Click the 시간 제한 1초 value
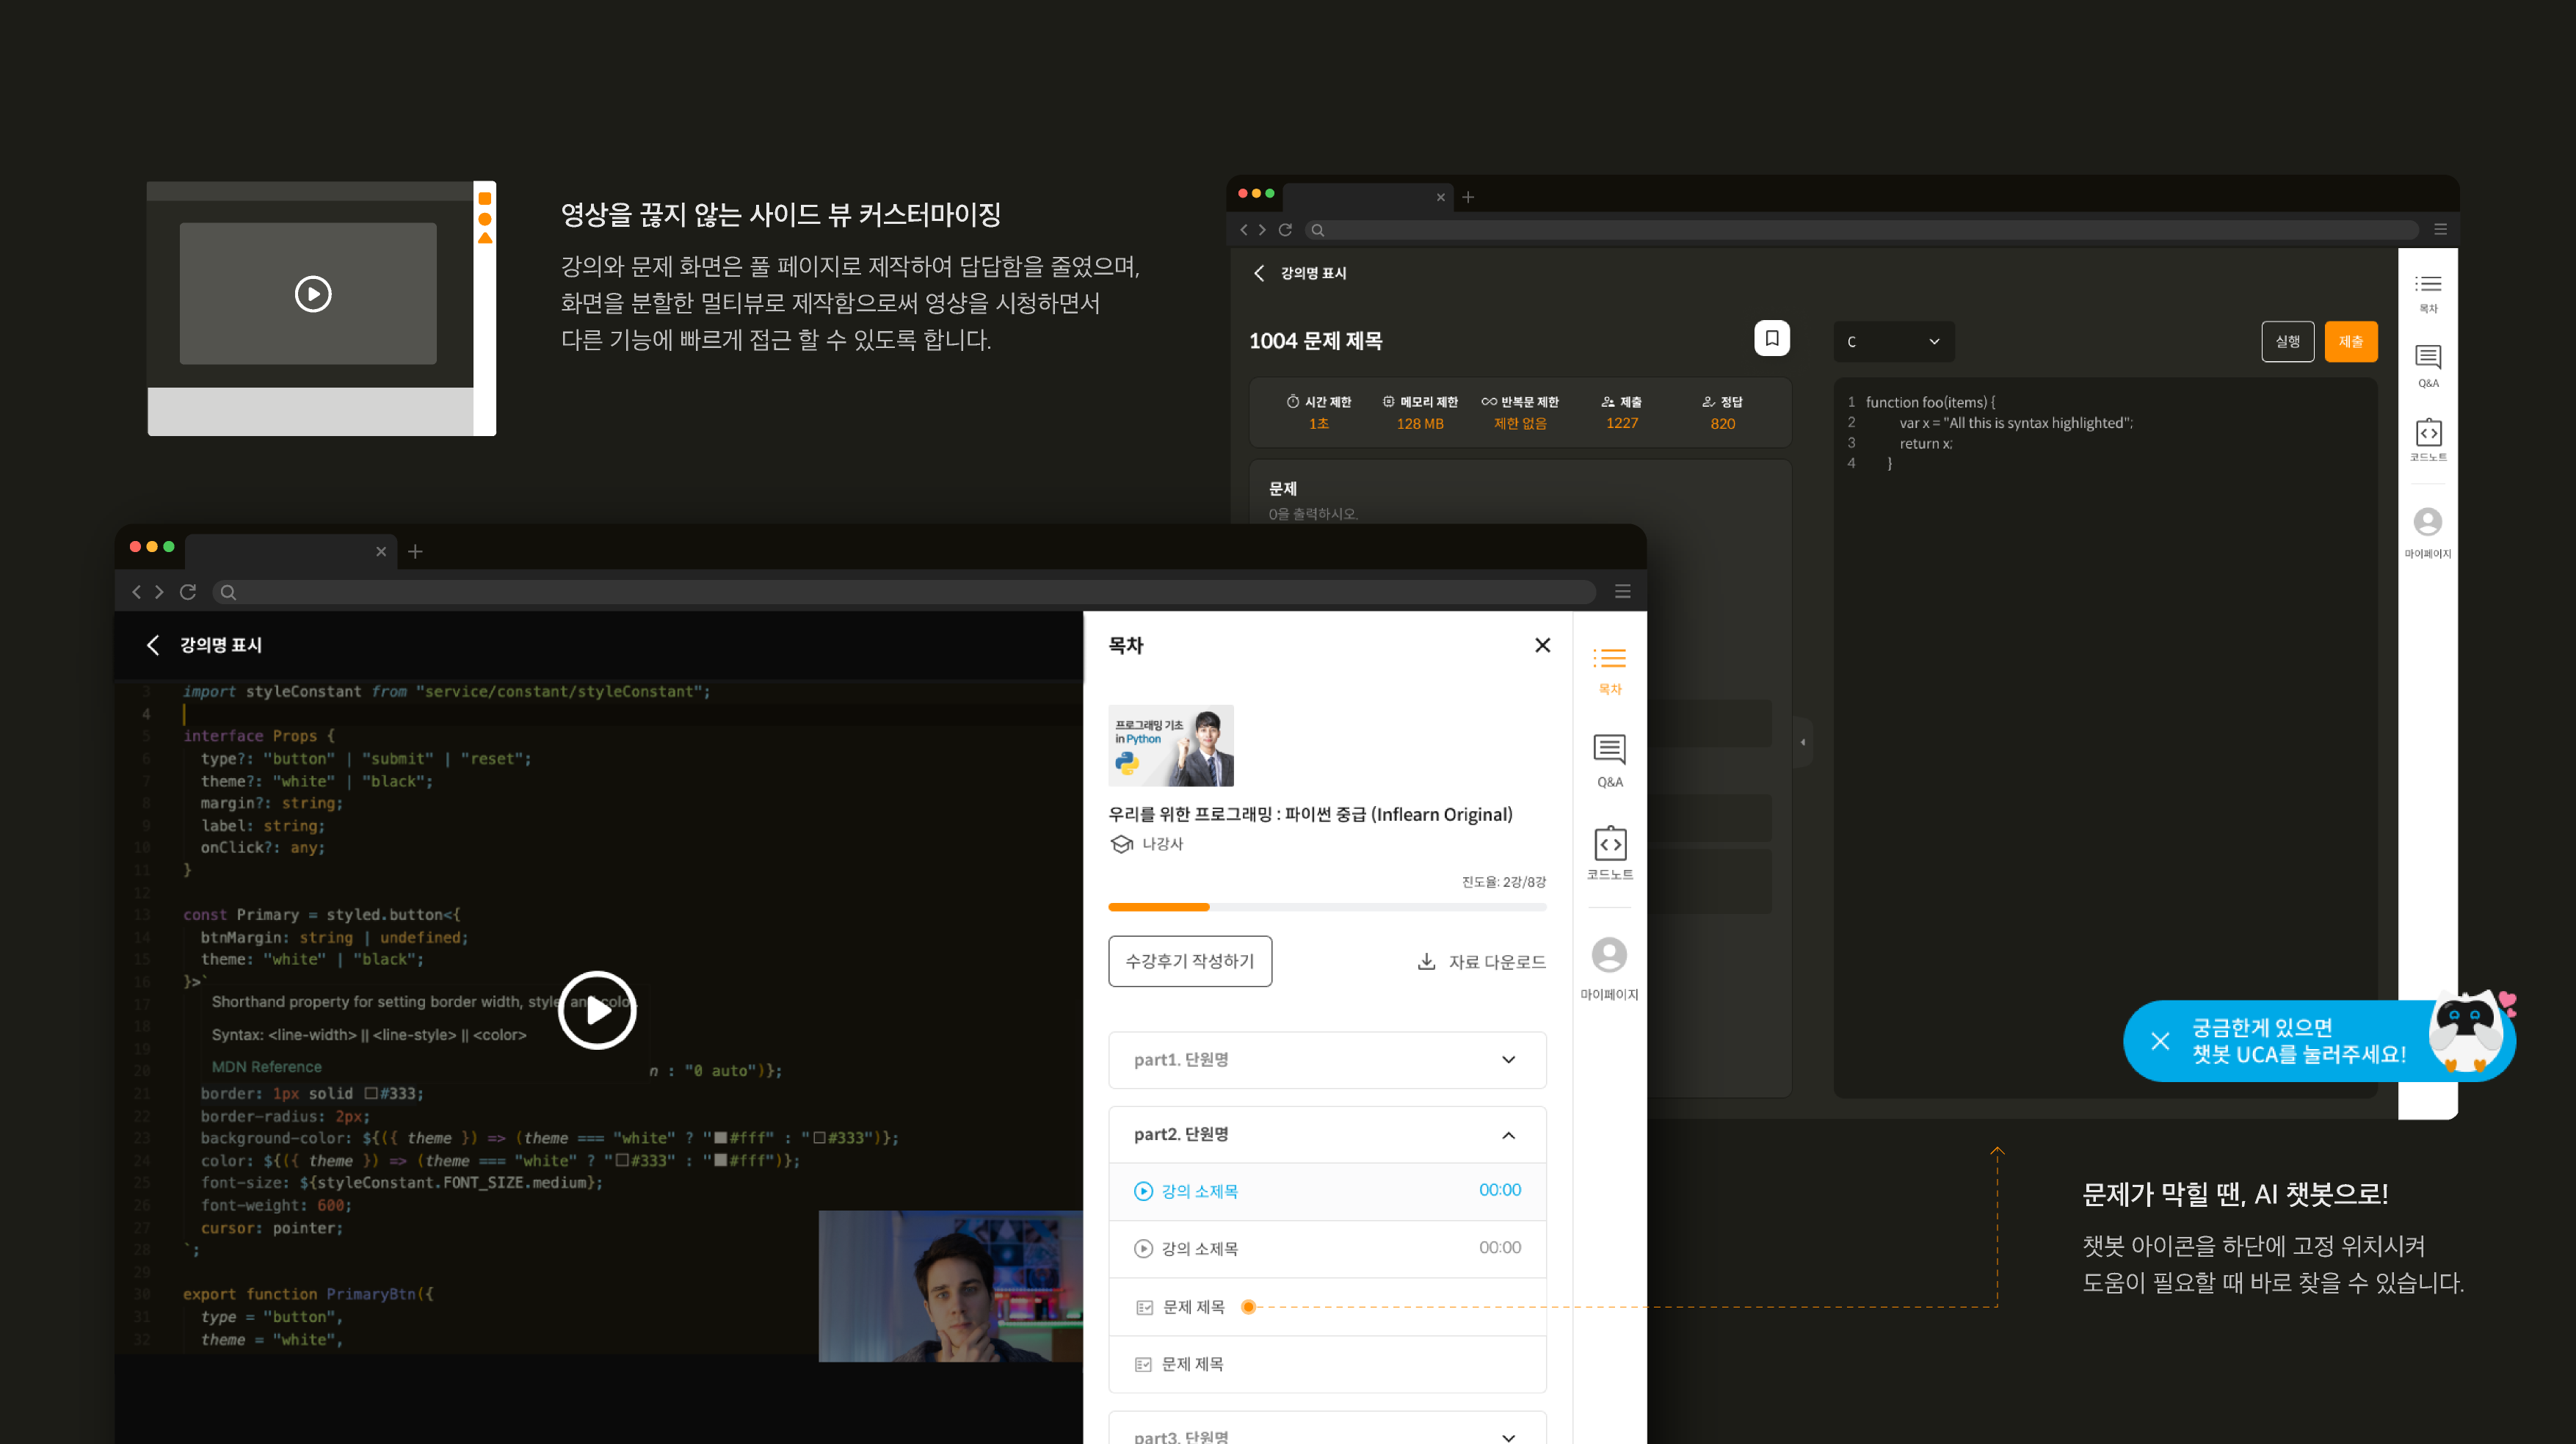Viewport: 2576px width, 1444px height. coord(1318,424)
